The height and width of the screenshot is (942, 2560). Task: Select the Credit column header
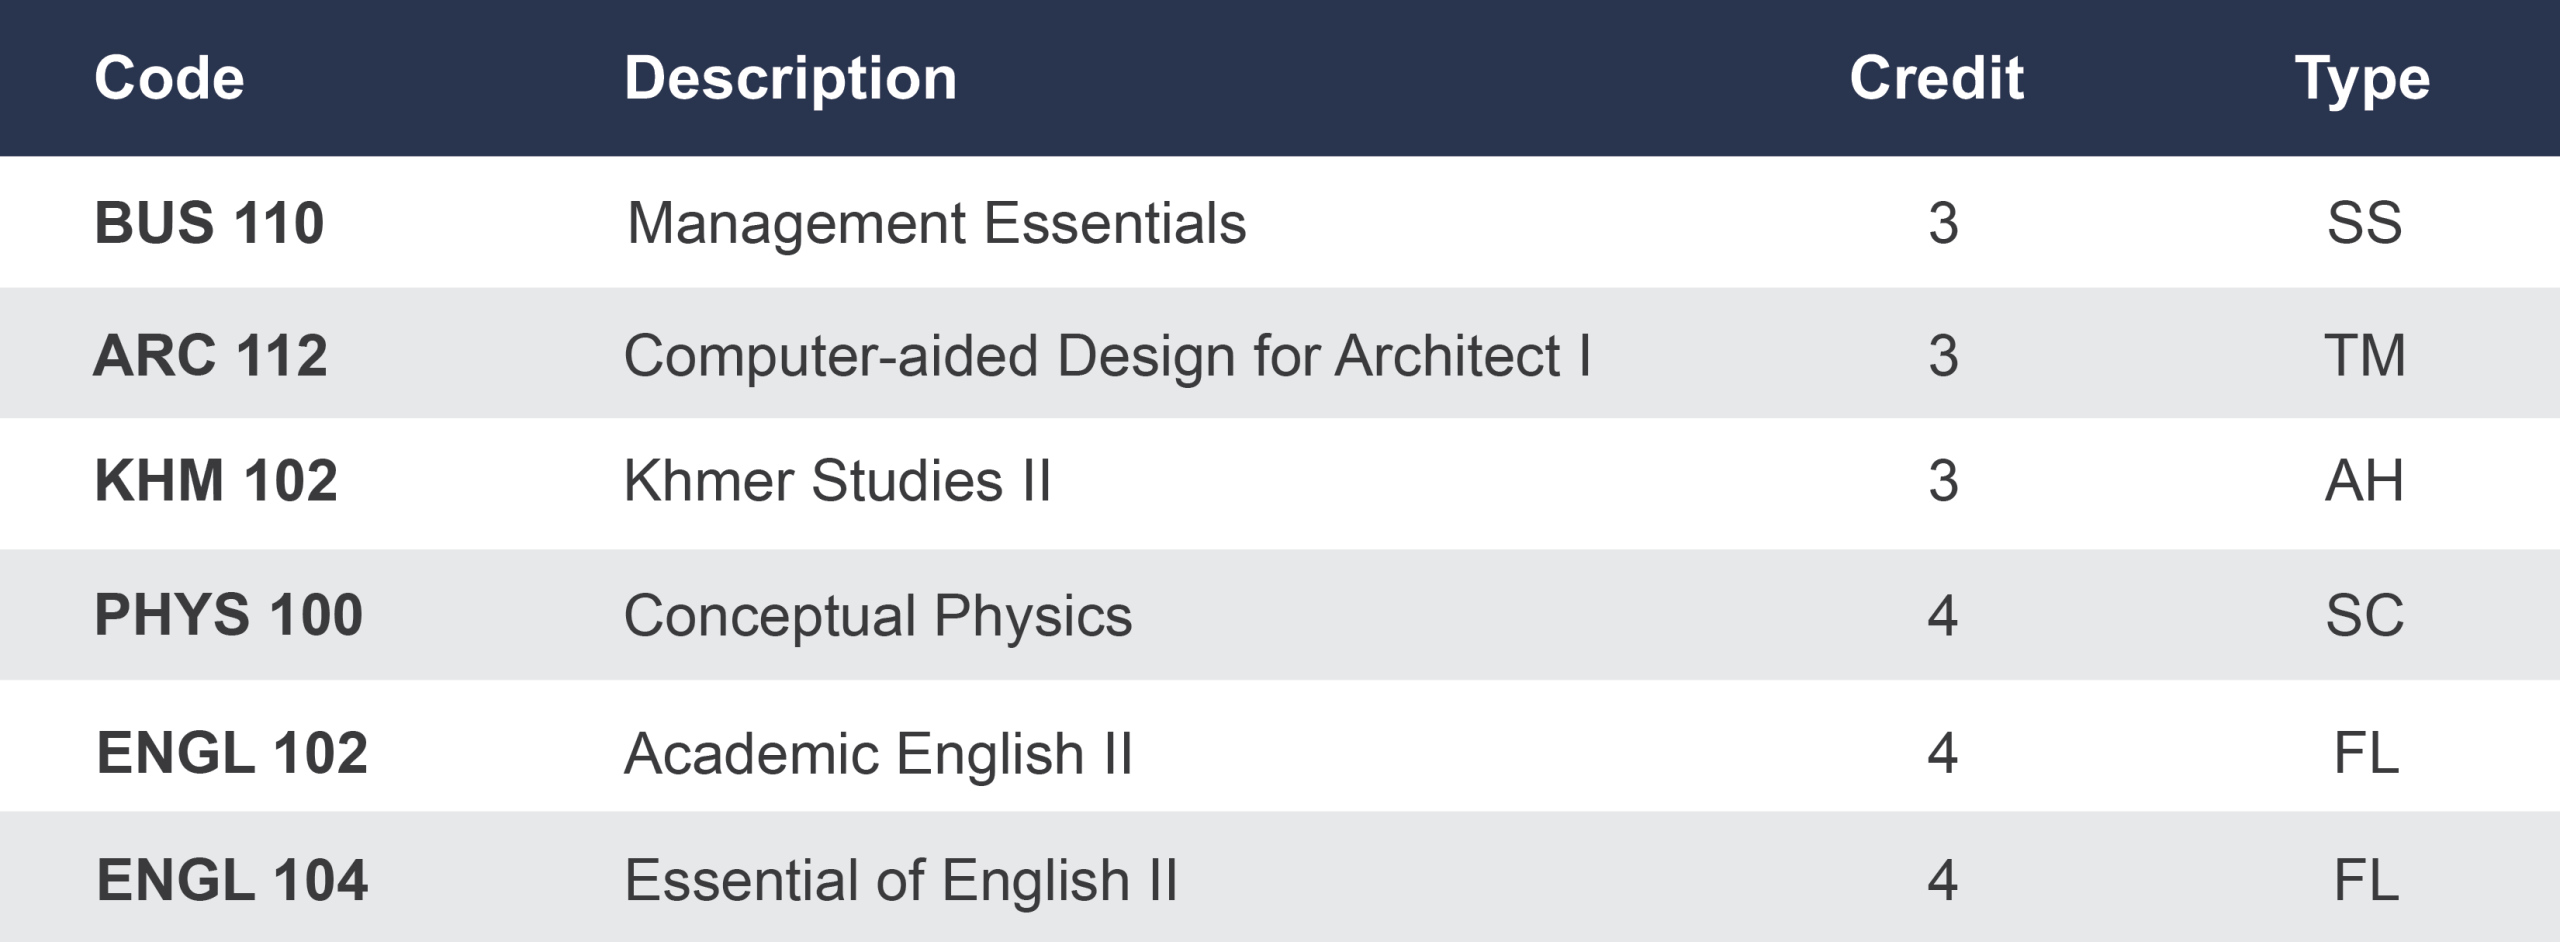1936,78
